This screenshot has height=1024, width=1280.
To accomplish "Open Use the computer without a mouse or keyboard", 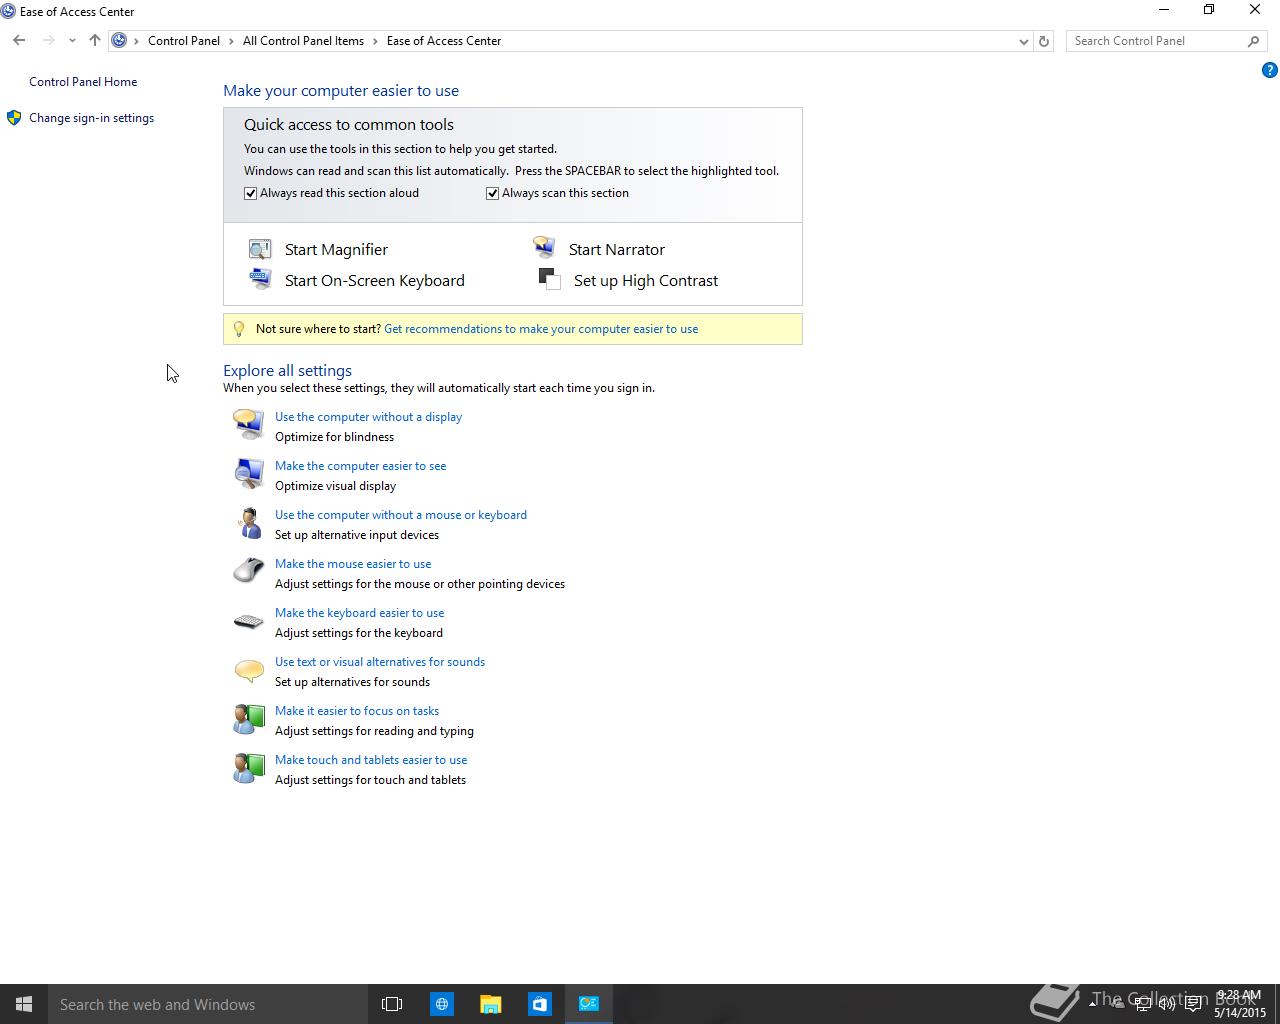I will 401,515.
